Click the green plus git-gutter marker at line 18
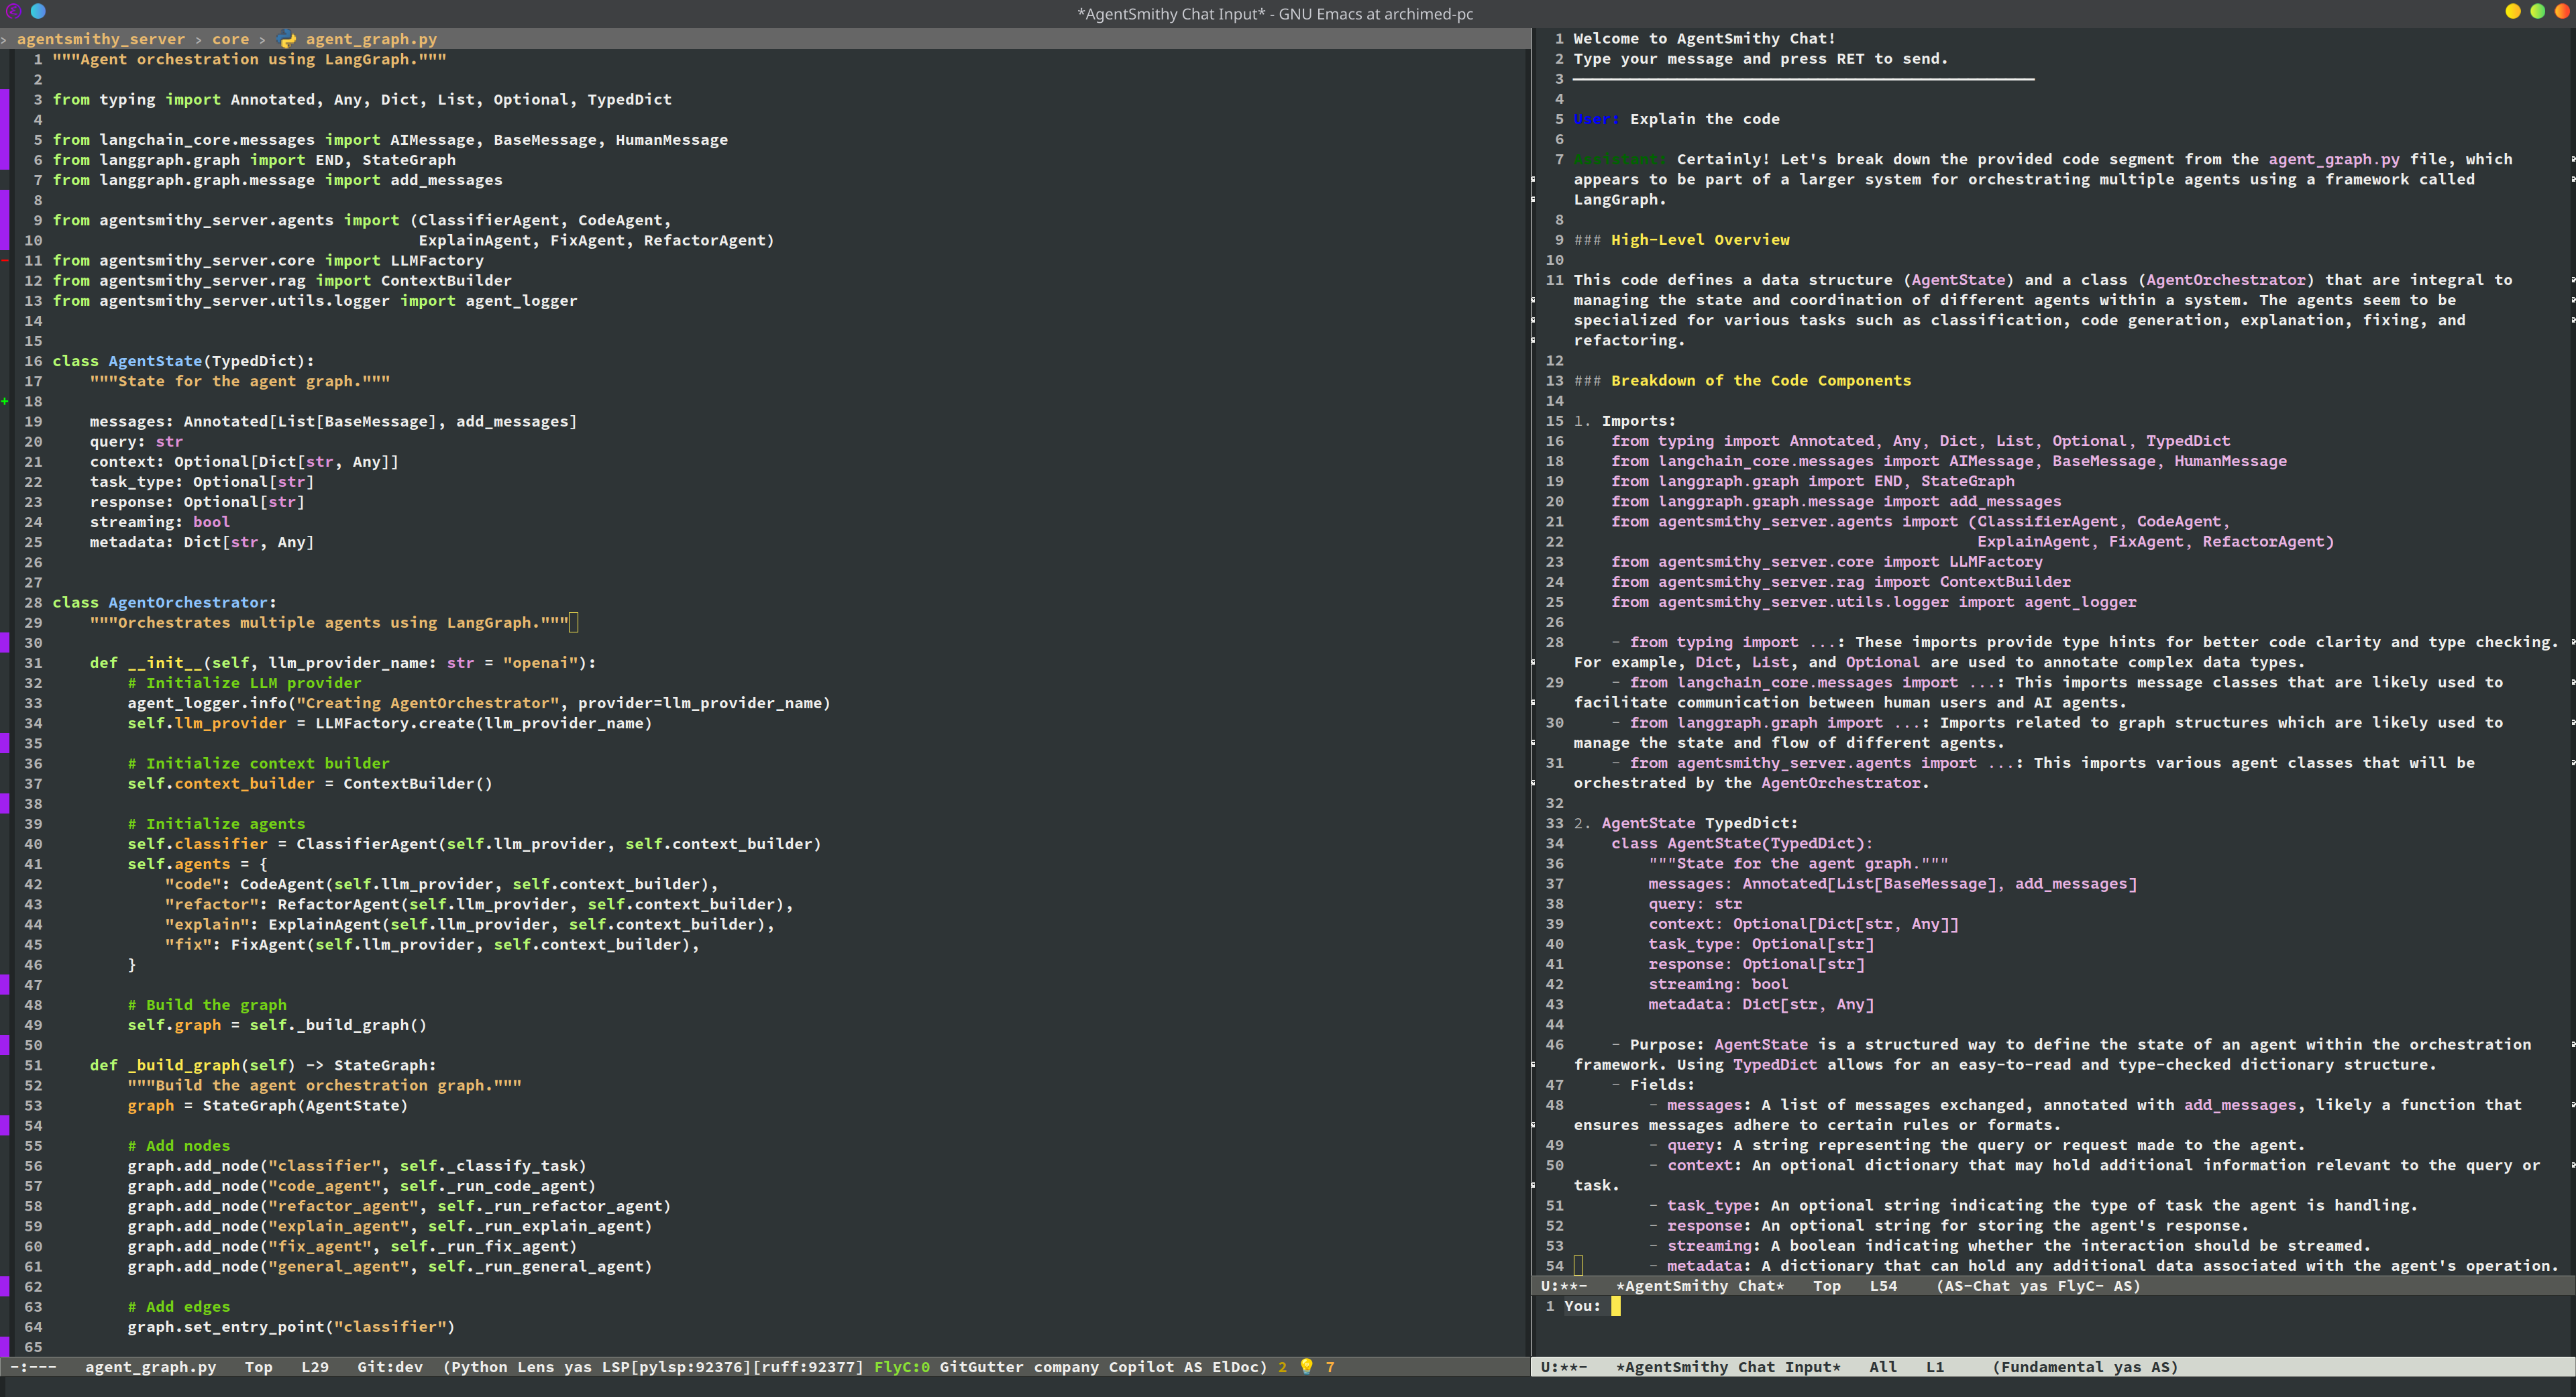This screenshot has height=1397, width=2576. coord(5,401)
